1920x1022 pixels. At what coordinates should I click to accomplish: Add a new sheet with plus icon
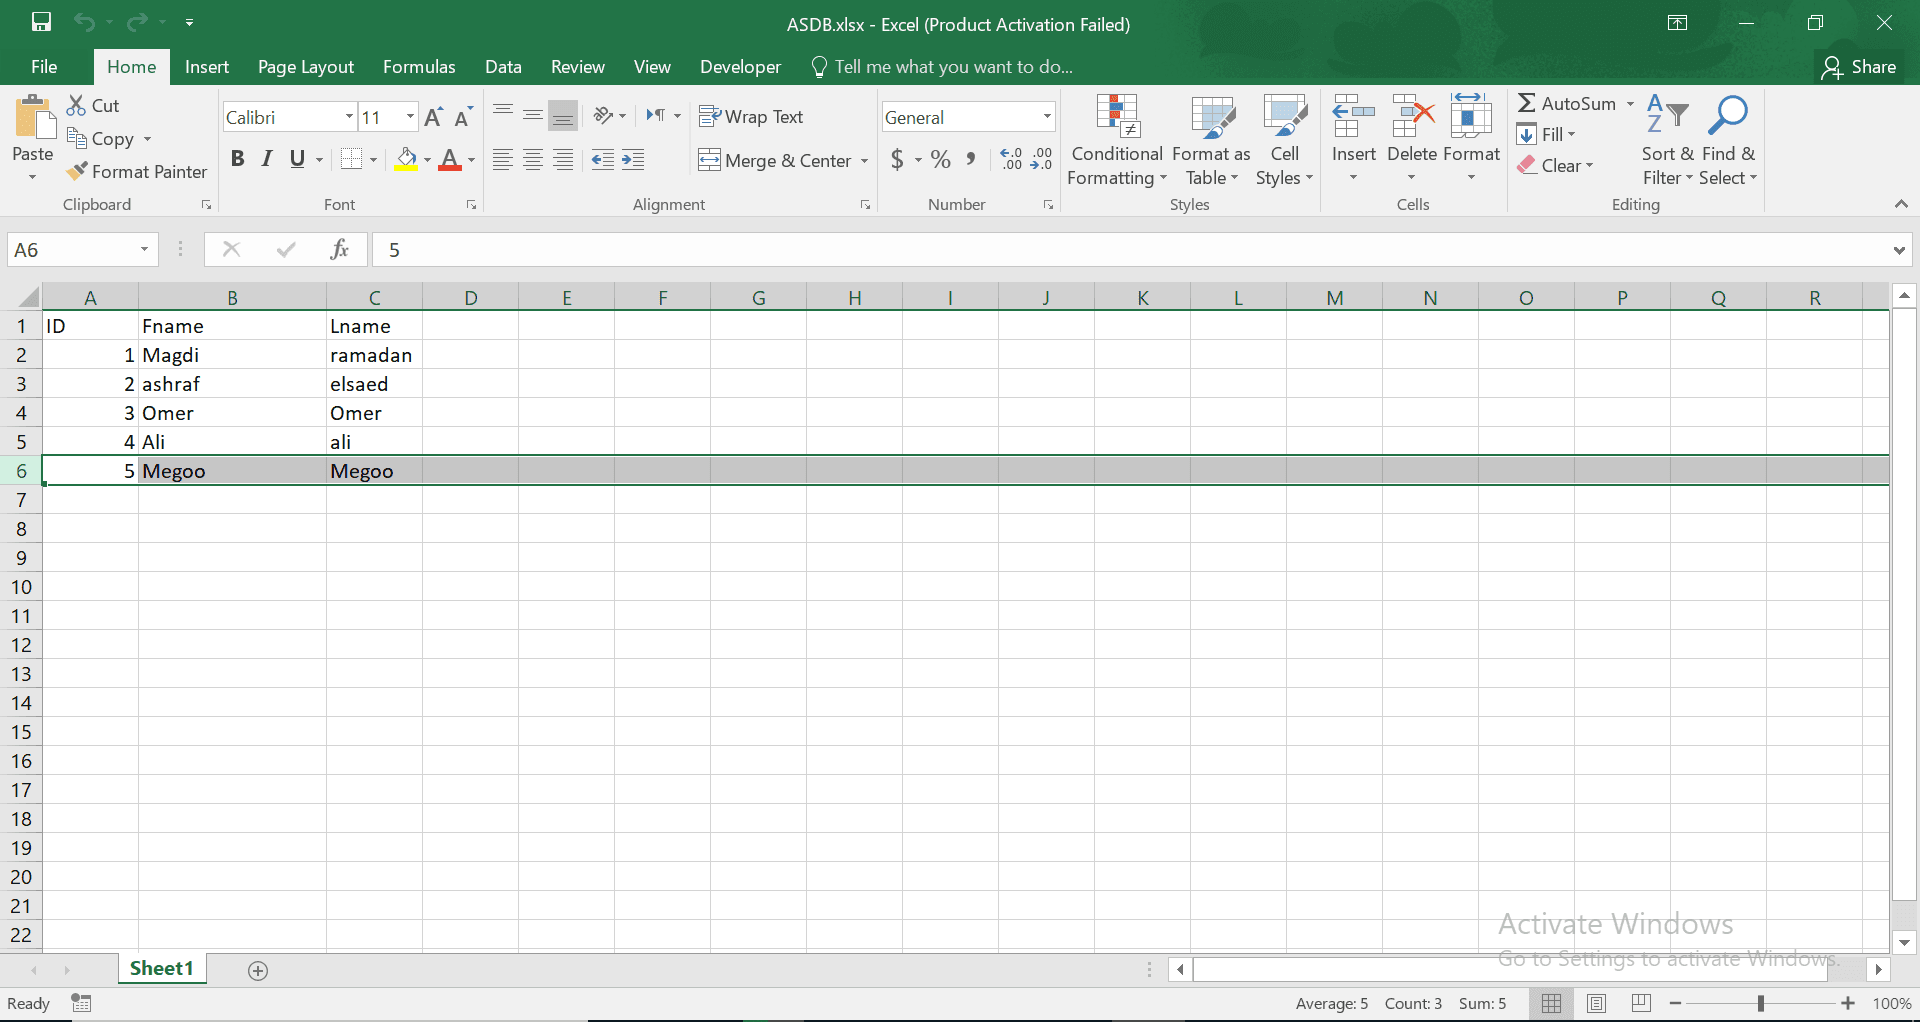click(258, 970)
